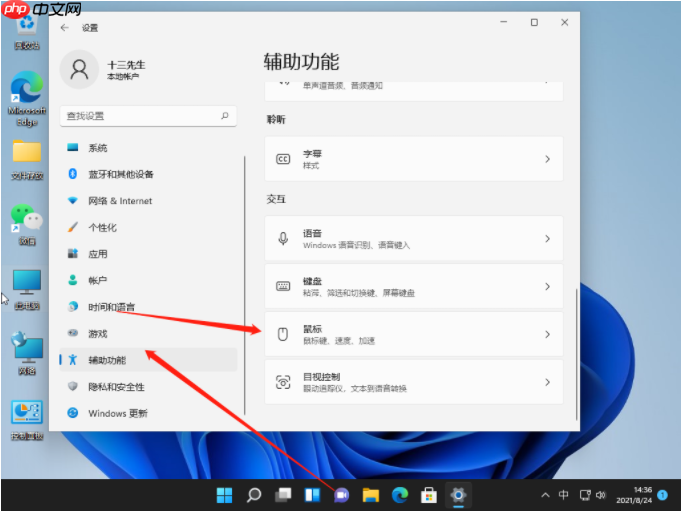The height and width of the screenshot is (512, 682).
Task: Open Windows 更新 settings
Action: 148,413
